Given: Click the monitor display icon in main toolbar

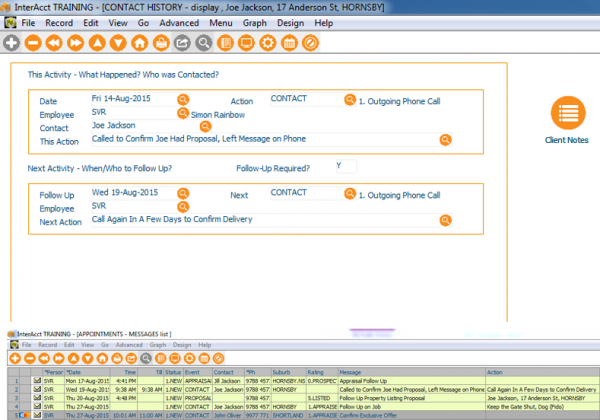Looking at the screenshot, I should pos(246,43).
